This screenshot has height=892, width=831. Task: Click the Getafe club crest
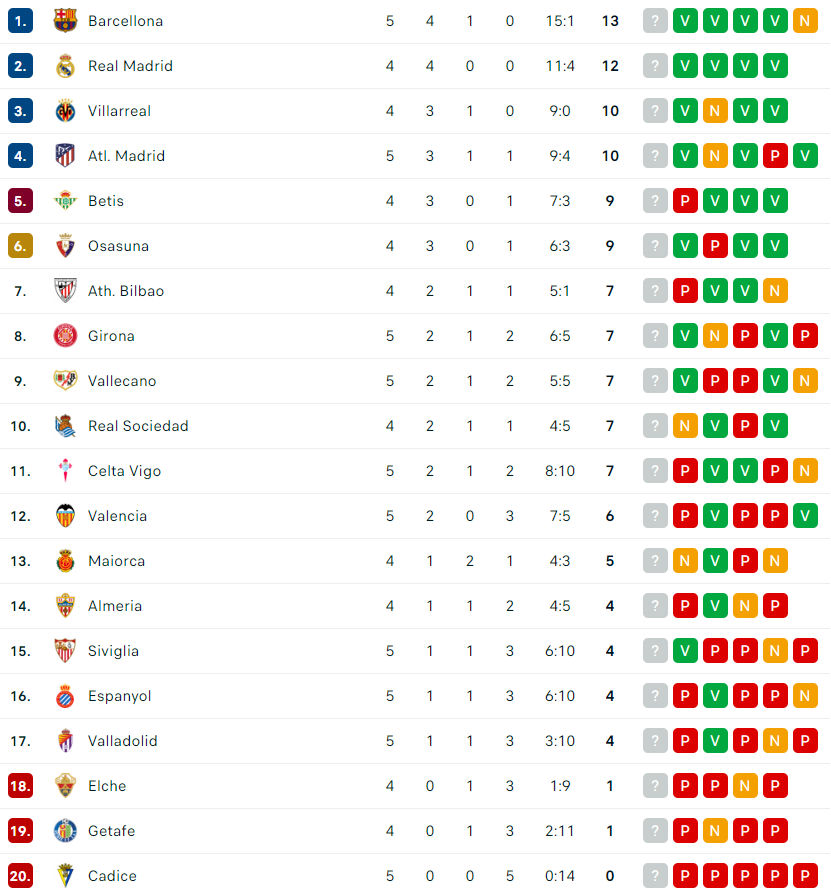65,831
